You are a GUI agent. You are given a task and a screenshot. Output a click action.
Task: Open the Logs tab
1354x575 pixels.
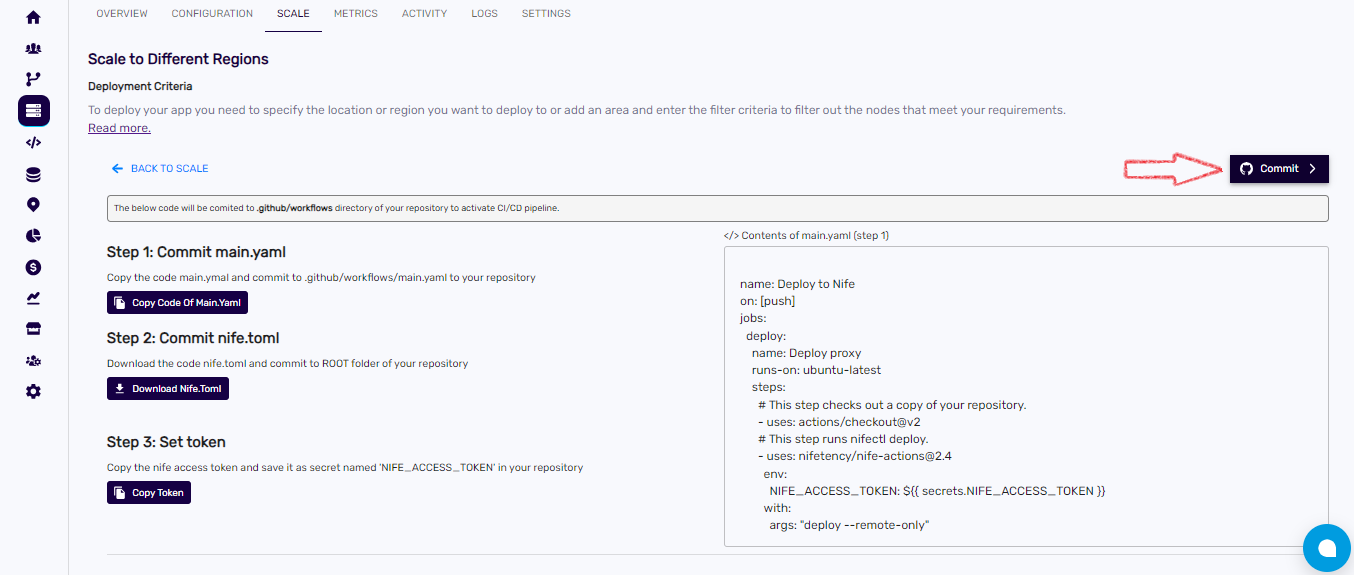484,14
